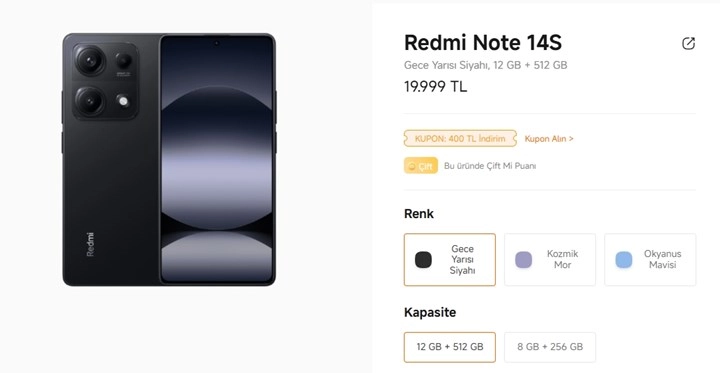Click the Redmi Note 14S title
720x373 pixels.
[x=483, y=43]
